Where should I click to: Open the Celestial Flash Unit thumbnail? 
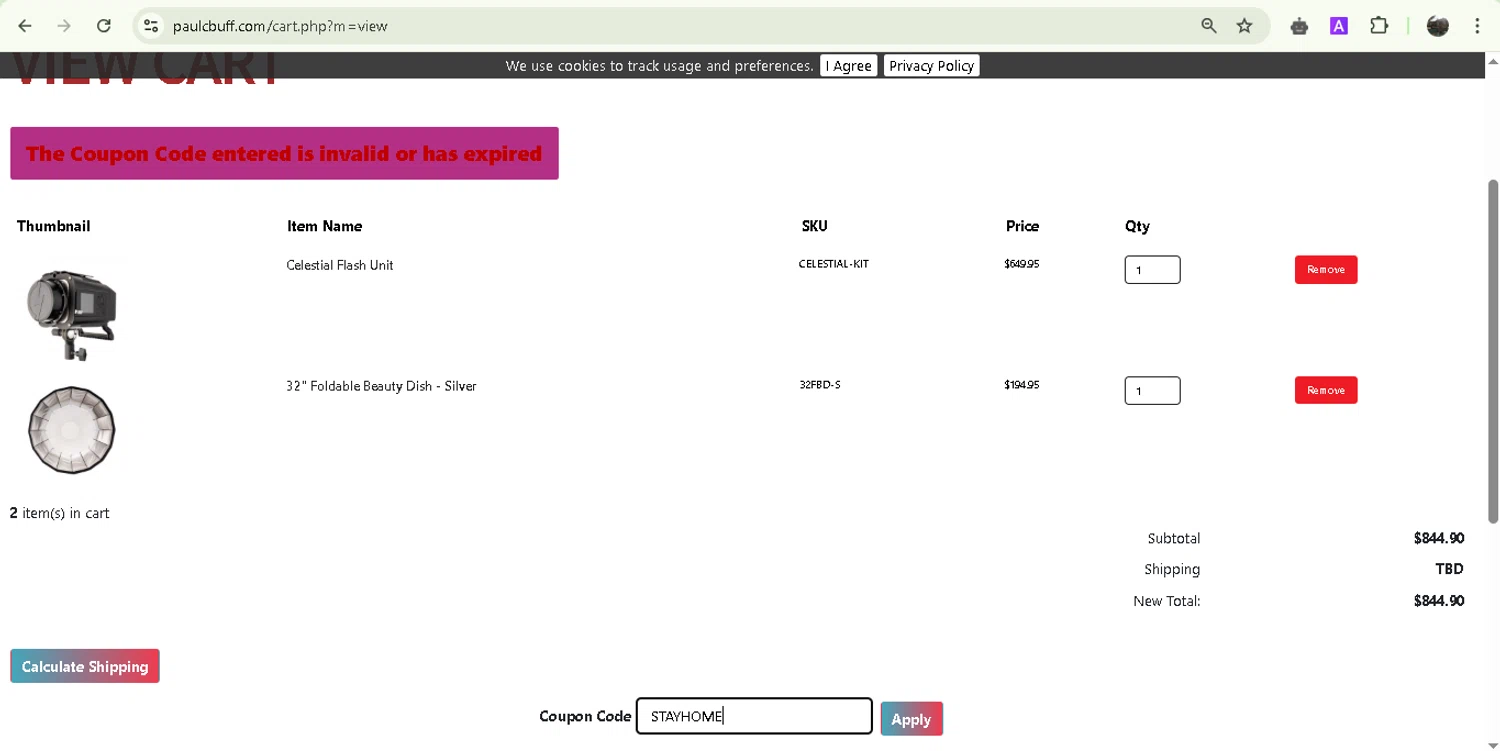coord(71,314)
